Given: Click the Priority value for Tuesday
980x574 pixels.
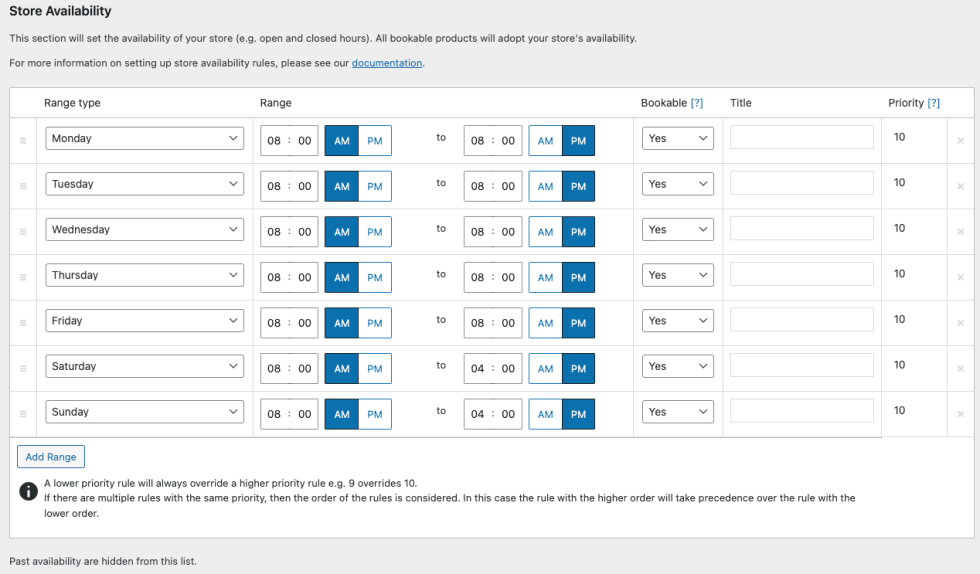Looking at the screenshot, I should click(900, 183).
